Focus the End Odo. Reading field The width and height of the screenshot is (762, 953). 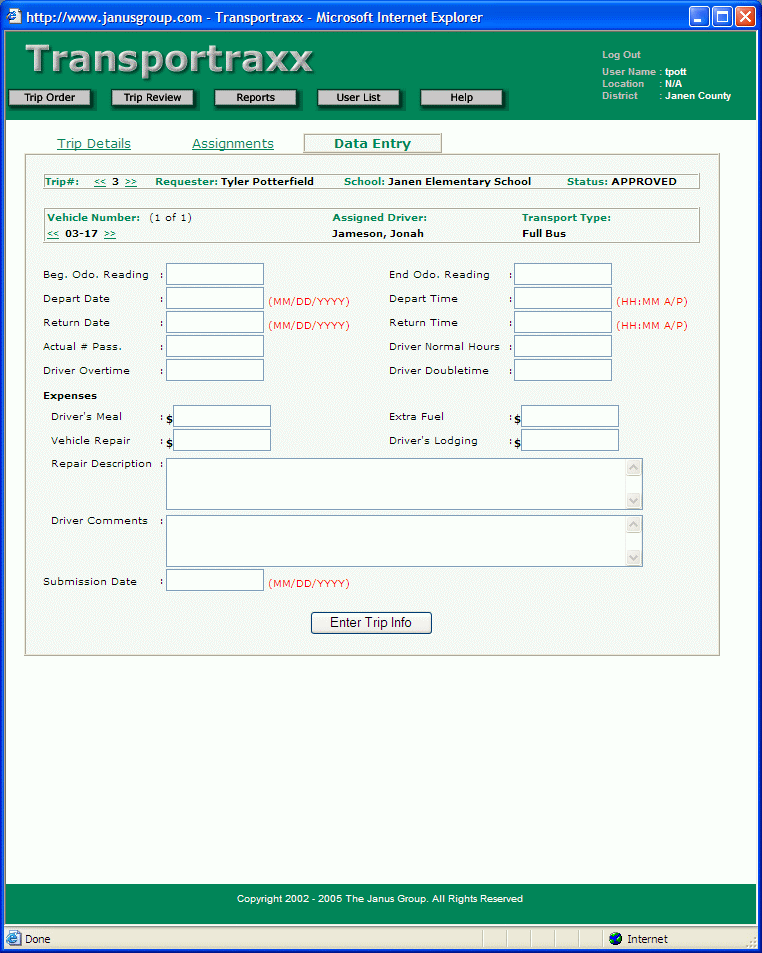pos(563,274)
